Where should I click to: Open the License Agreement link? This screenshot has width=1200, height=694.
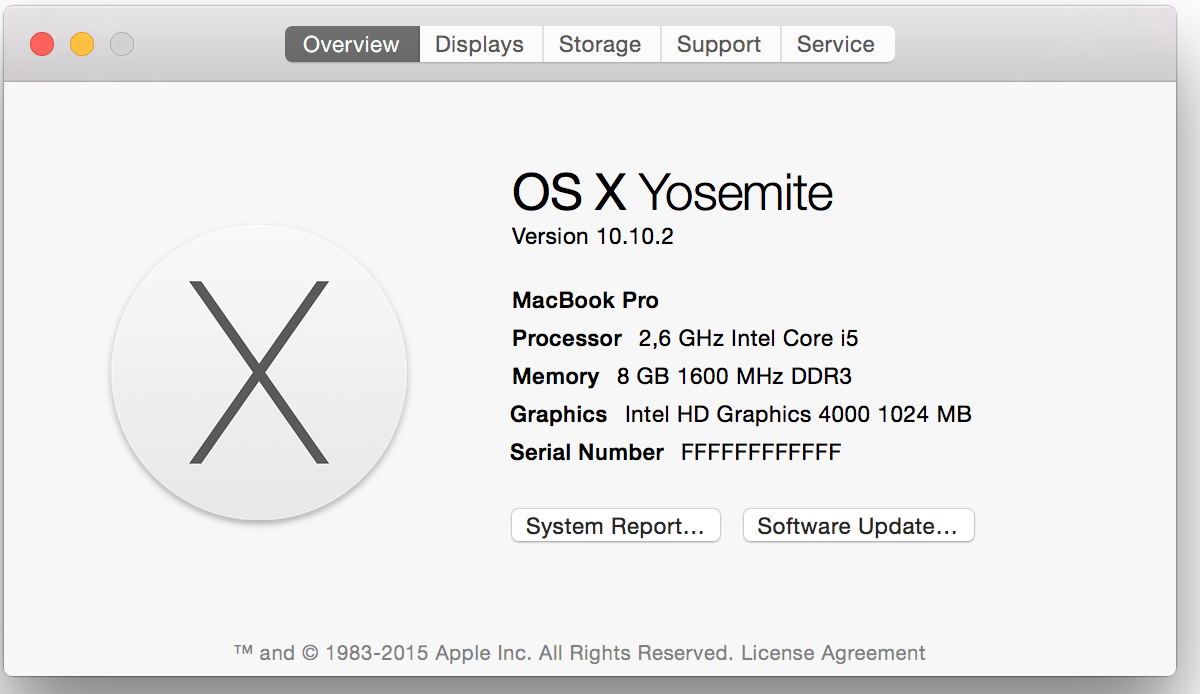click(x=833, y=653)
